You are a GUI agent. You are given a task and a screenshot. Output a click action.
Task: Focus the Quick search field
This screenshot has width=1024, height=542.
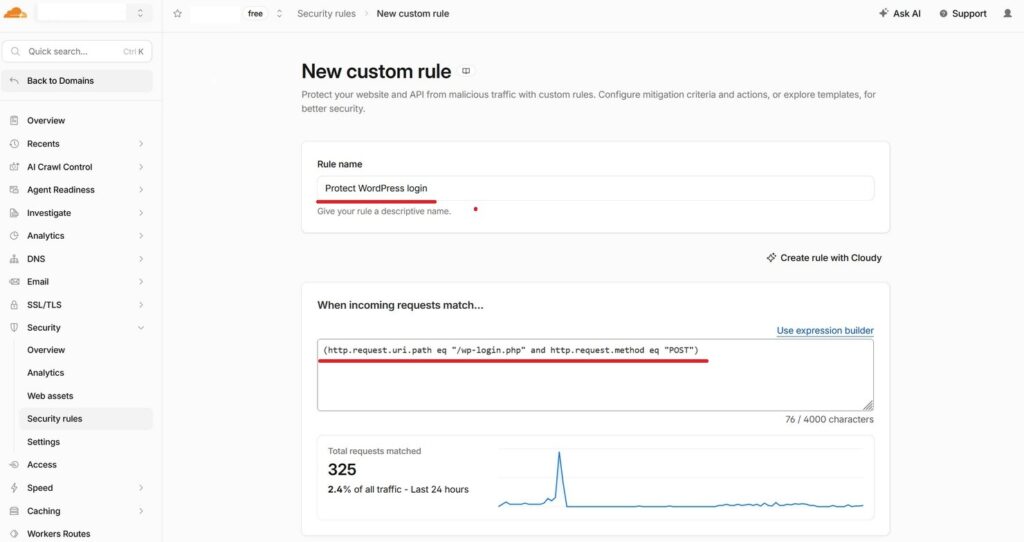point(77,51)
